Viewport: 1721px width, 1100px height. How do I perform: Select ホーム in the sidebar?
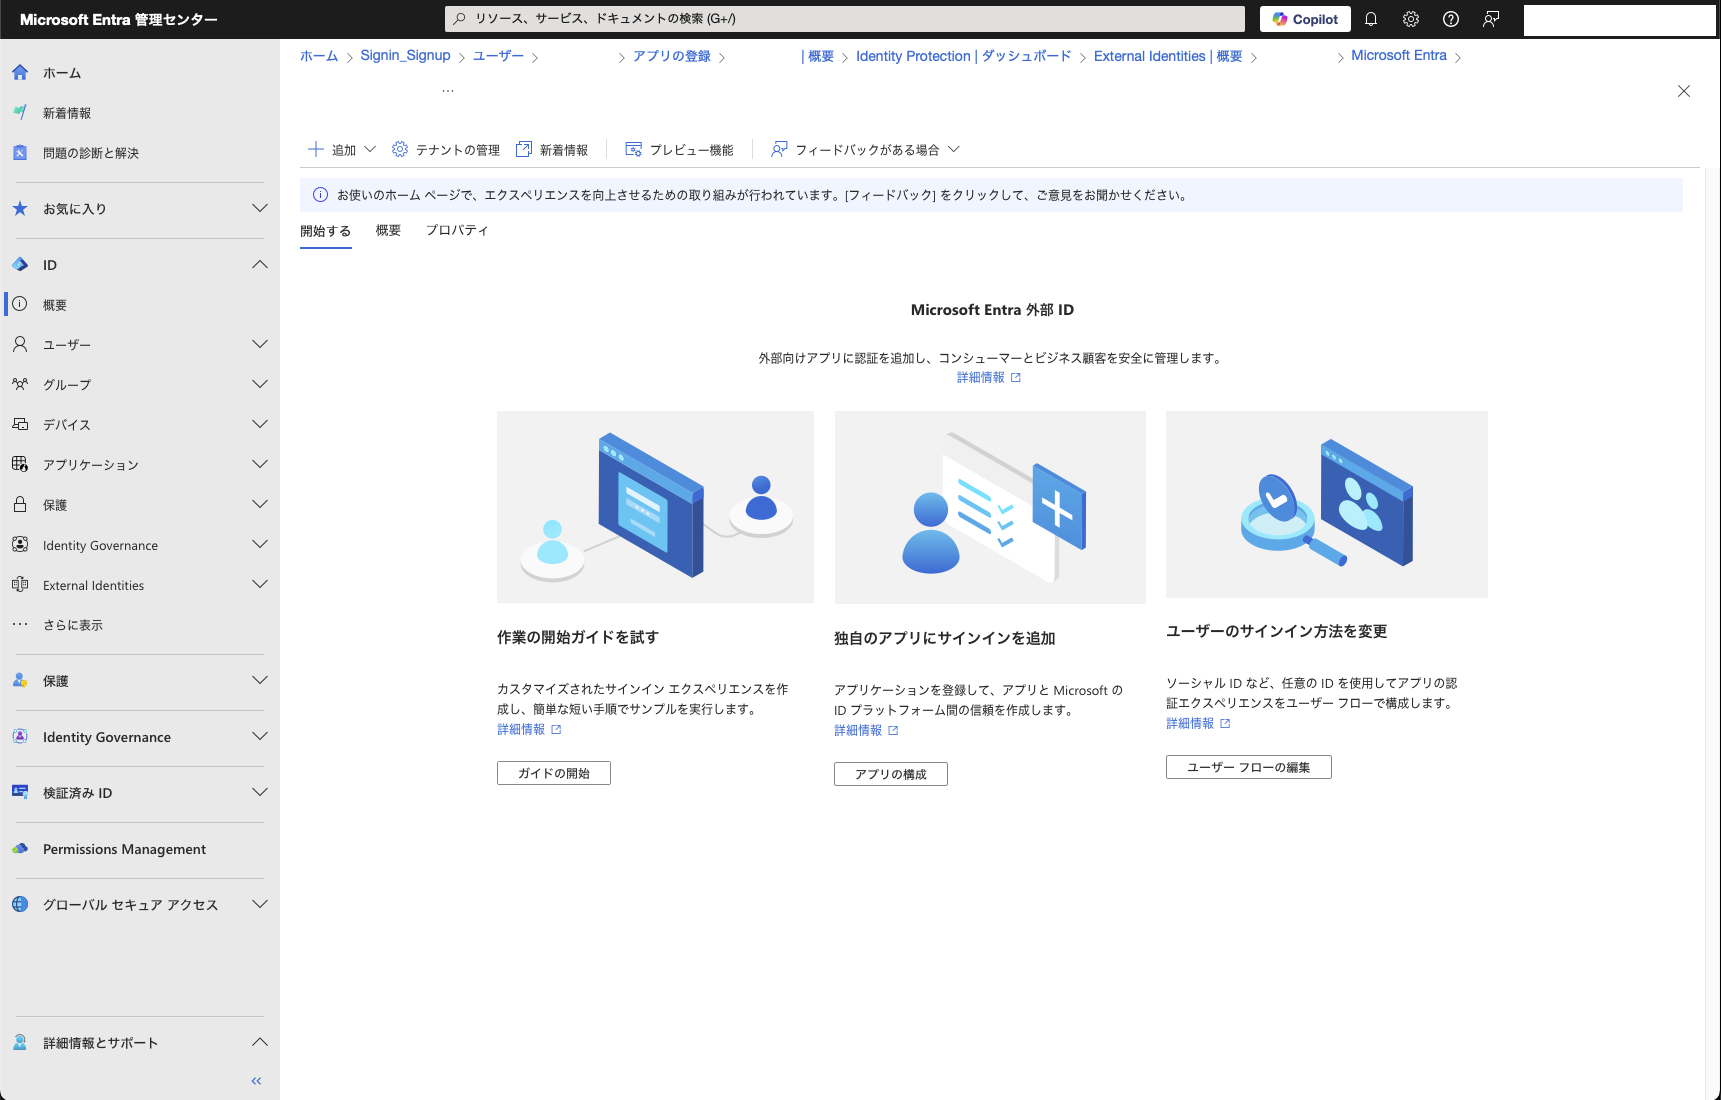click(62, 72)
